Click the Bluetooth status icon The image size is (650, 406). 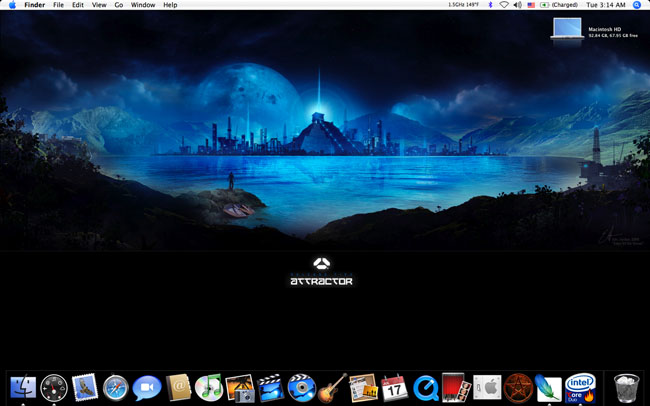[x=490, y=5]
